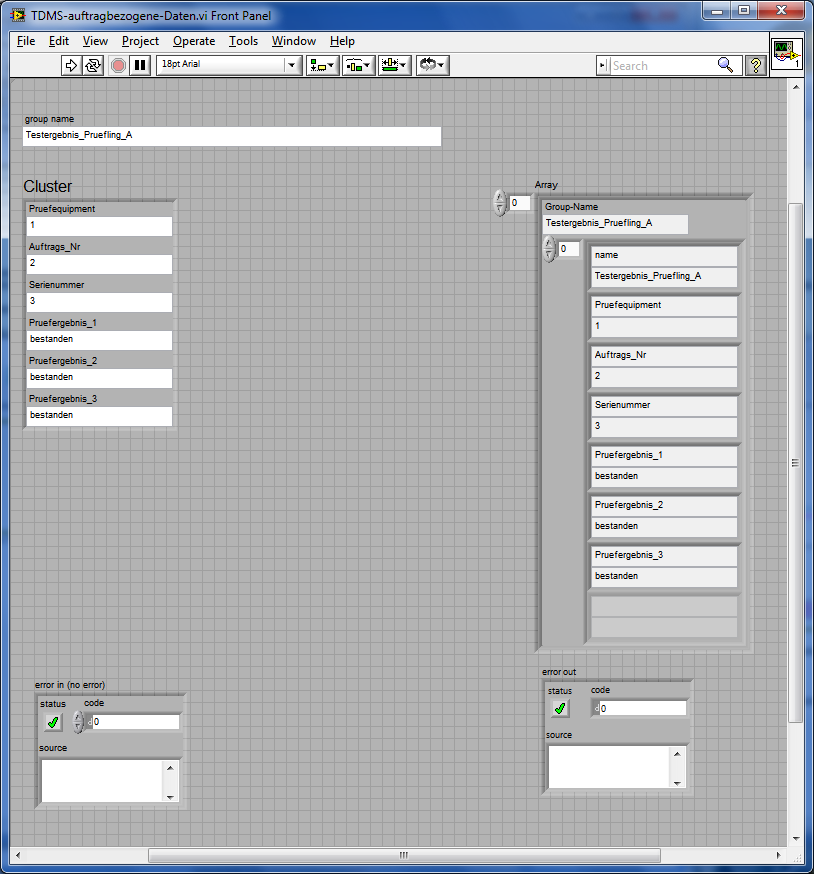This screenshot has height=874, width=814.
Task: Open the Reorder dropdown
Action: (432, 65)
